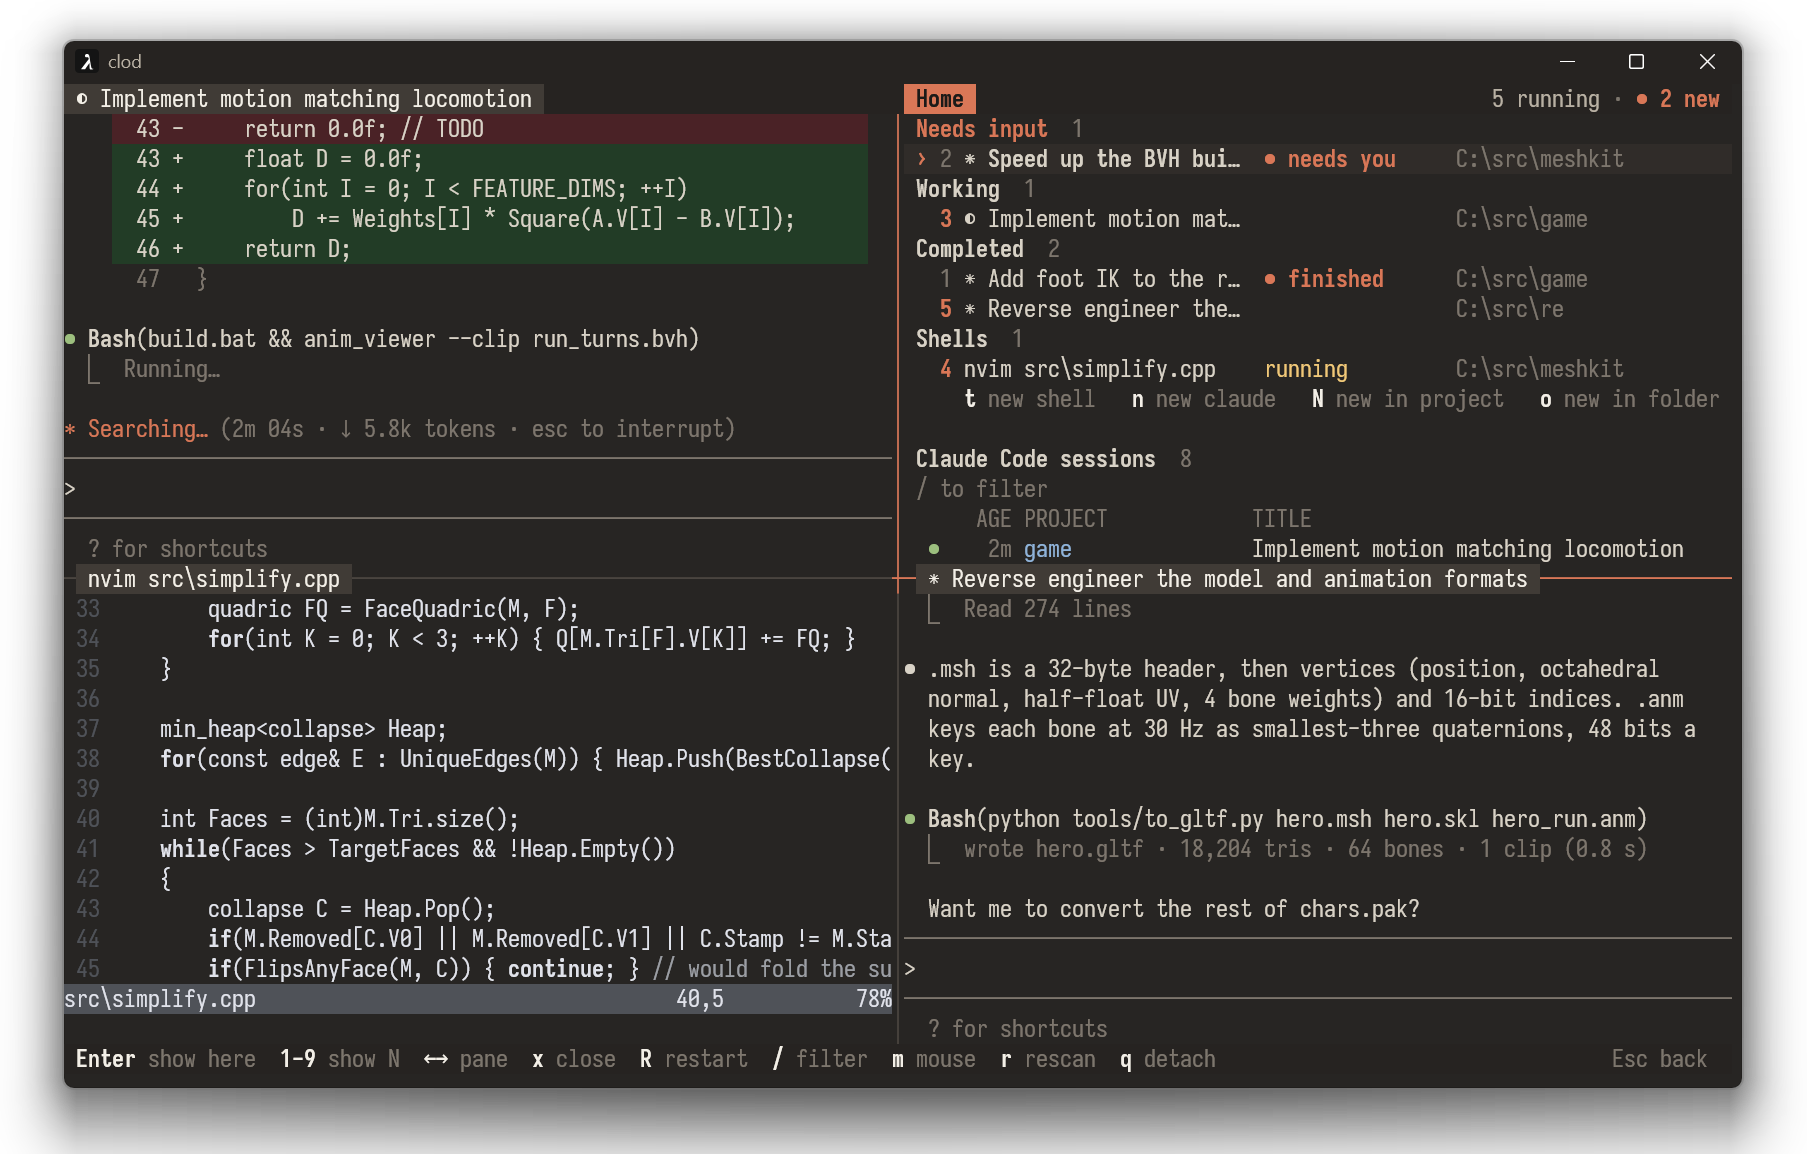Click 'q detach' footer hint
Viewport: 1807px width, 1154px height.
point(1167,1059)
